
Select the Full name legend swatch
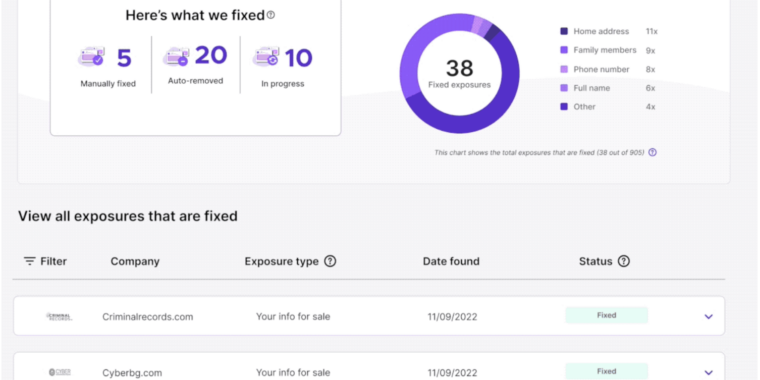click(564, 88)
